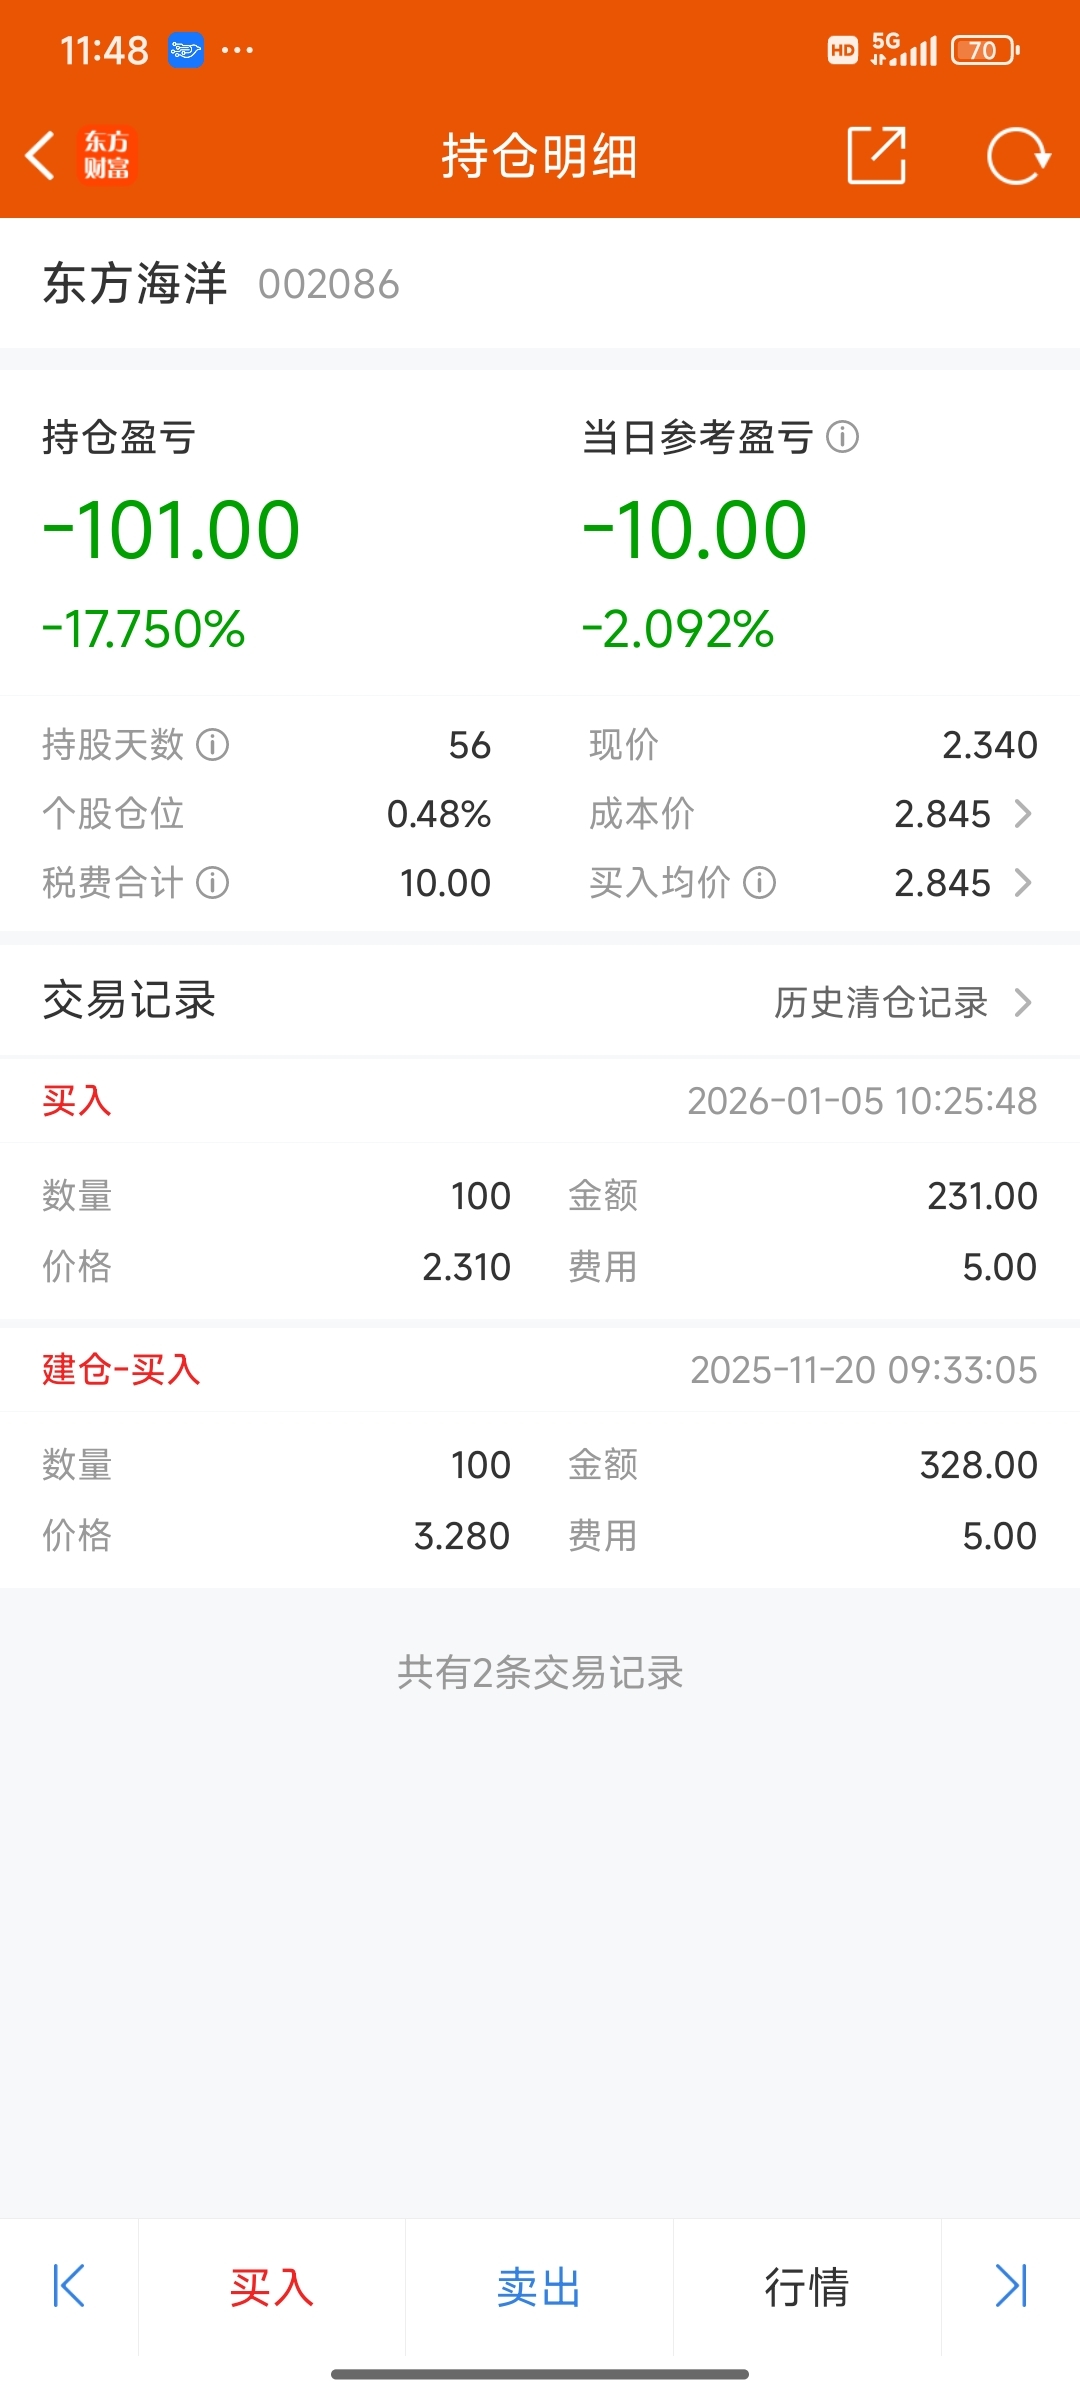Image resolution: width=1080 pixels, height=2400 pixels.
Task: Tap the info icon next to 持股天数
Action: coord(213,744)
